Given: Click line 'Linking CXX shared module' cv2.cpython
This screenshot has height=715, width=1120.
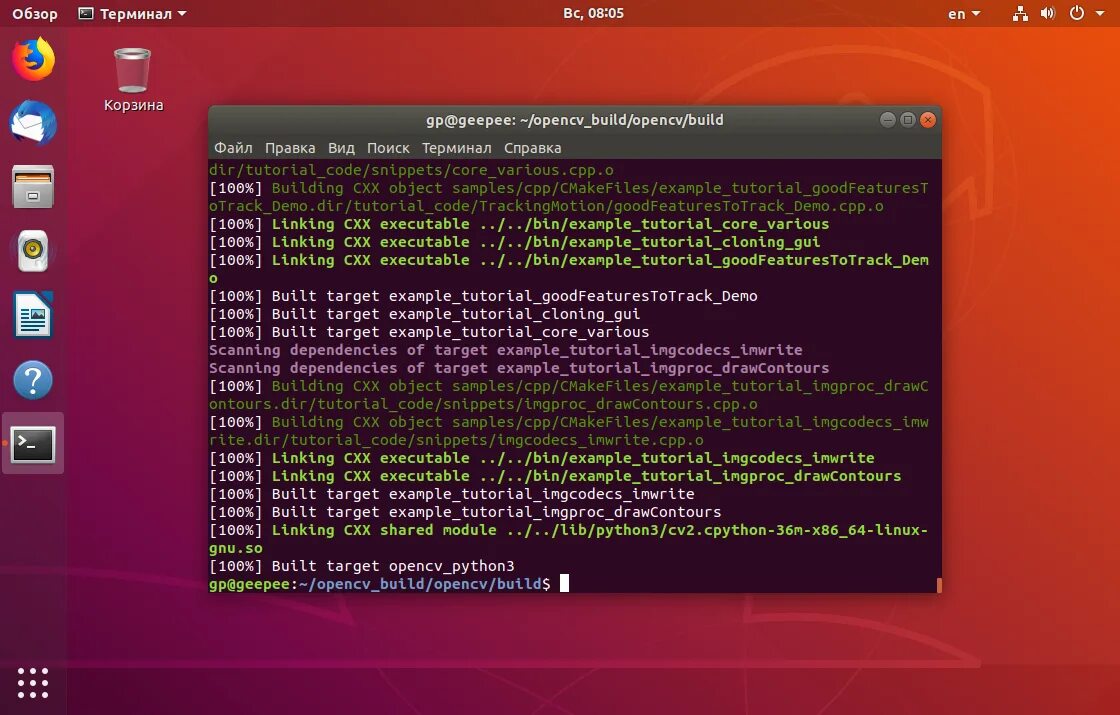Looking at the screenshot, I should click(x=568, y=539).
